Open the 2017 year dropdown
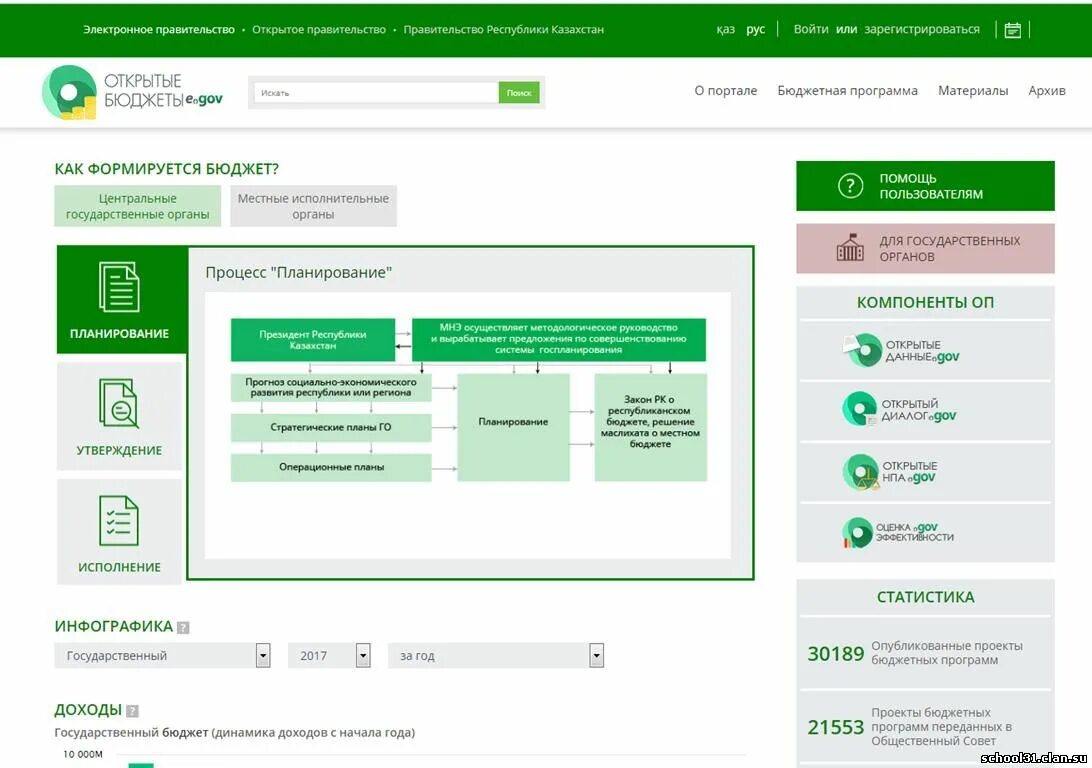 point(329,655)
